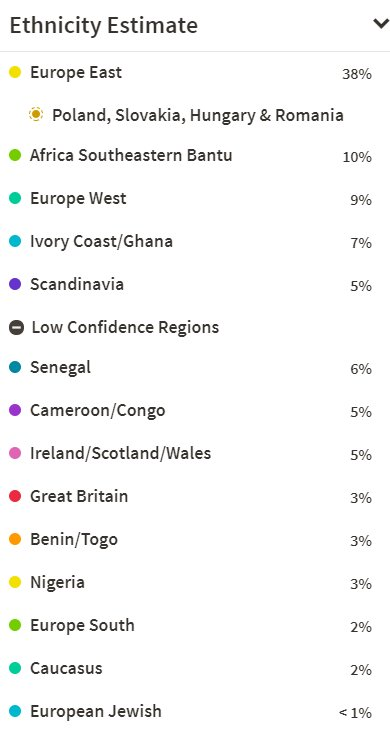Click the teal Europe West dot

click(15, 198)
